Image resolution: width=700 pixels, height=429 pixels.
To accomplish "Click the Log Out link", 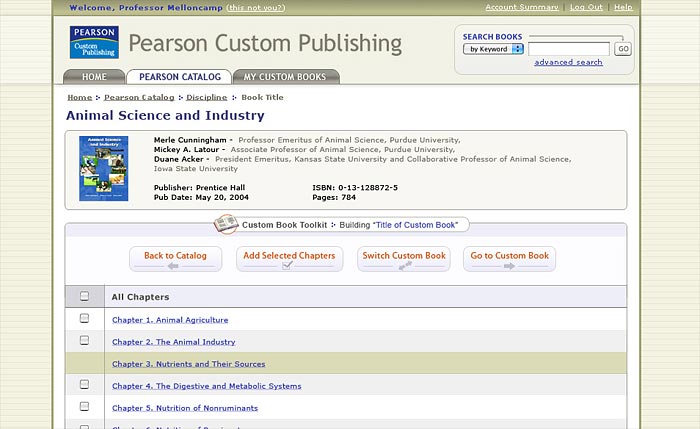I will tap(586, 7).
